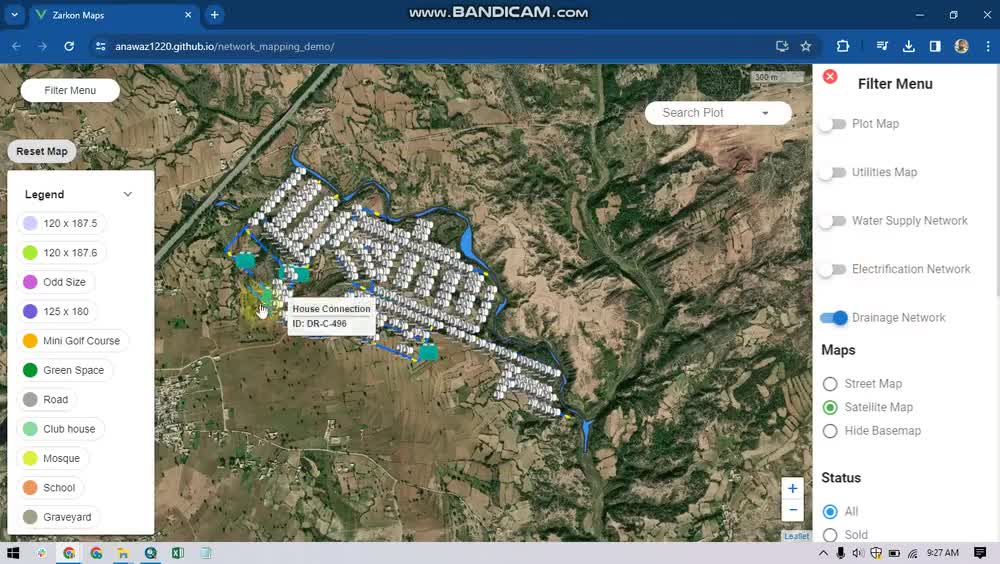
Task: Click the School legend item
Action: point(50,487)
